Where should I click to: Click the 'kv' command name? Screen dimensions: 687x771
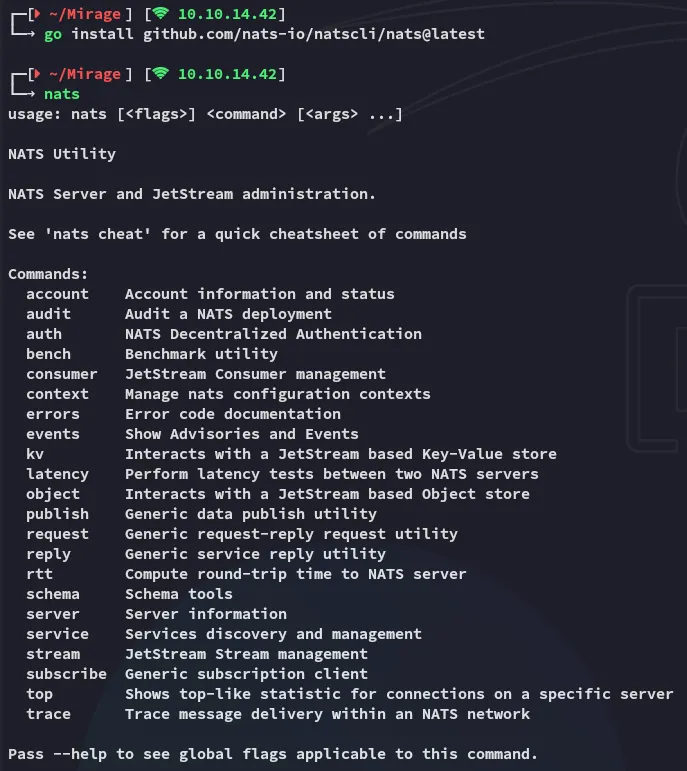[x=35, y=454]
